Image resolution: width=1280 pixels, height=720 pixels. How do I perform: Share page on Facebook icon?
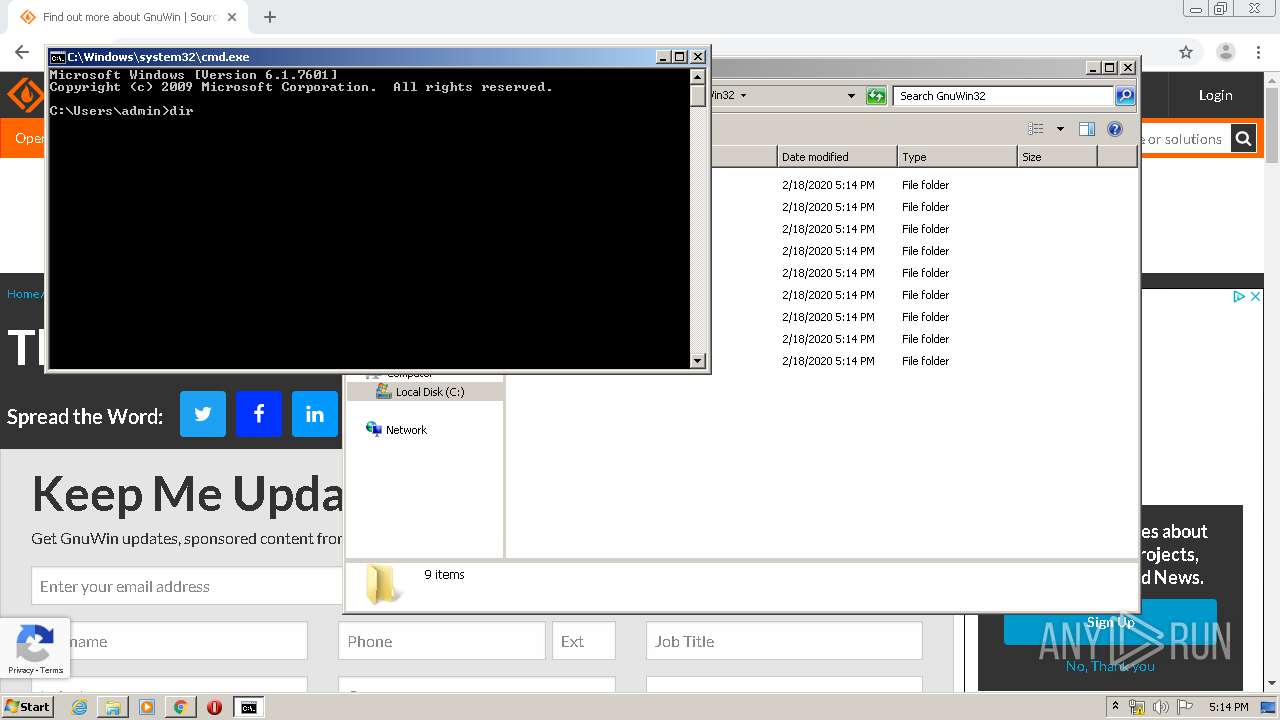(259, 414)
